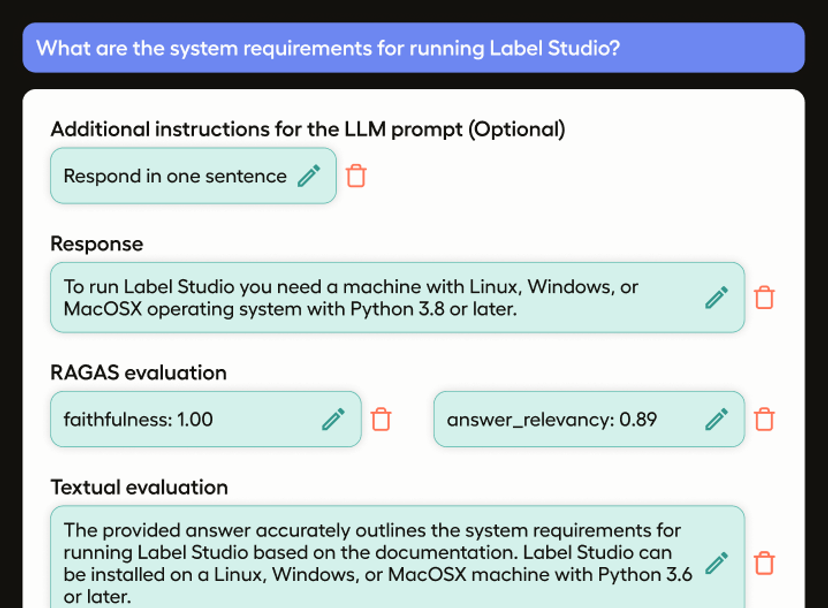Edit the textual evaluation text
828x608 pixels.
(x=717, y=563)
